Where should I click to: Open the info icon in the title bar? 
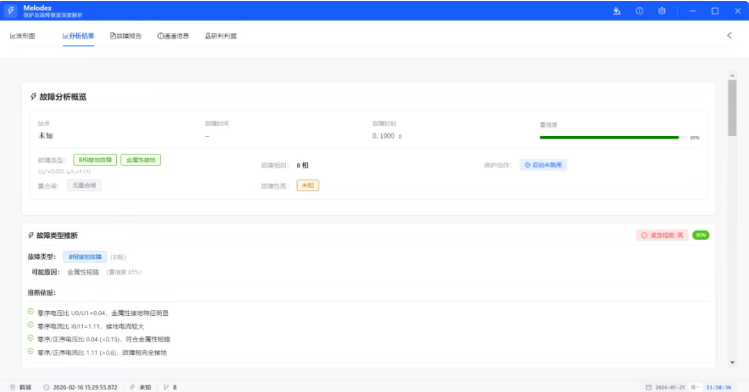pos(639,11)
